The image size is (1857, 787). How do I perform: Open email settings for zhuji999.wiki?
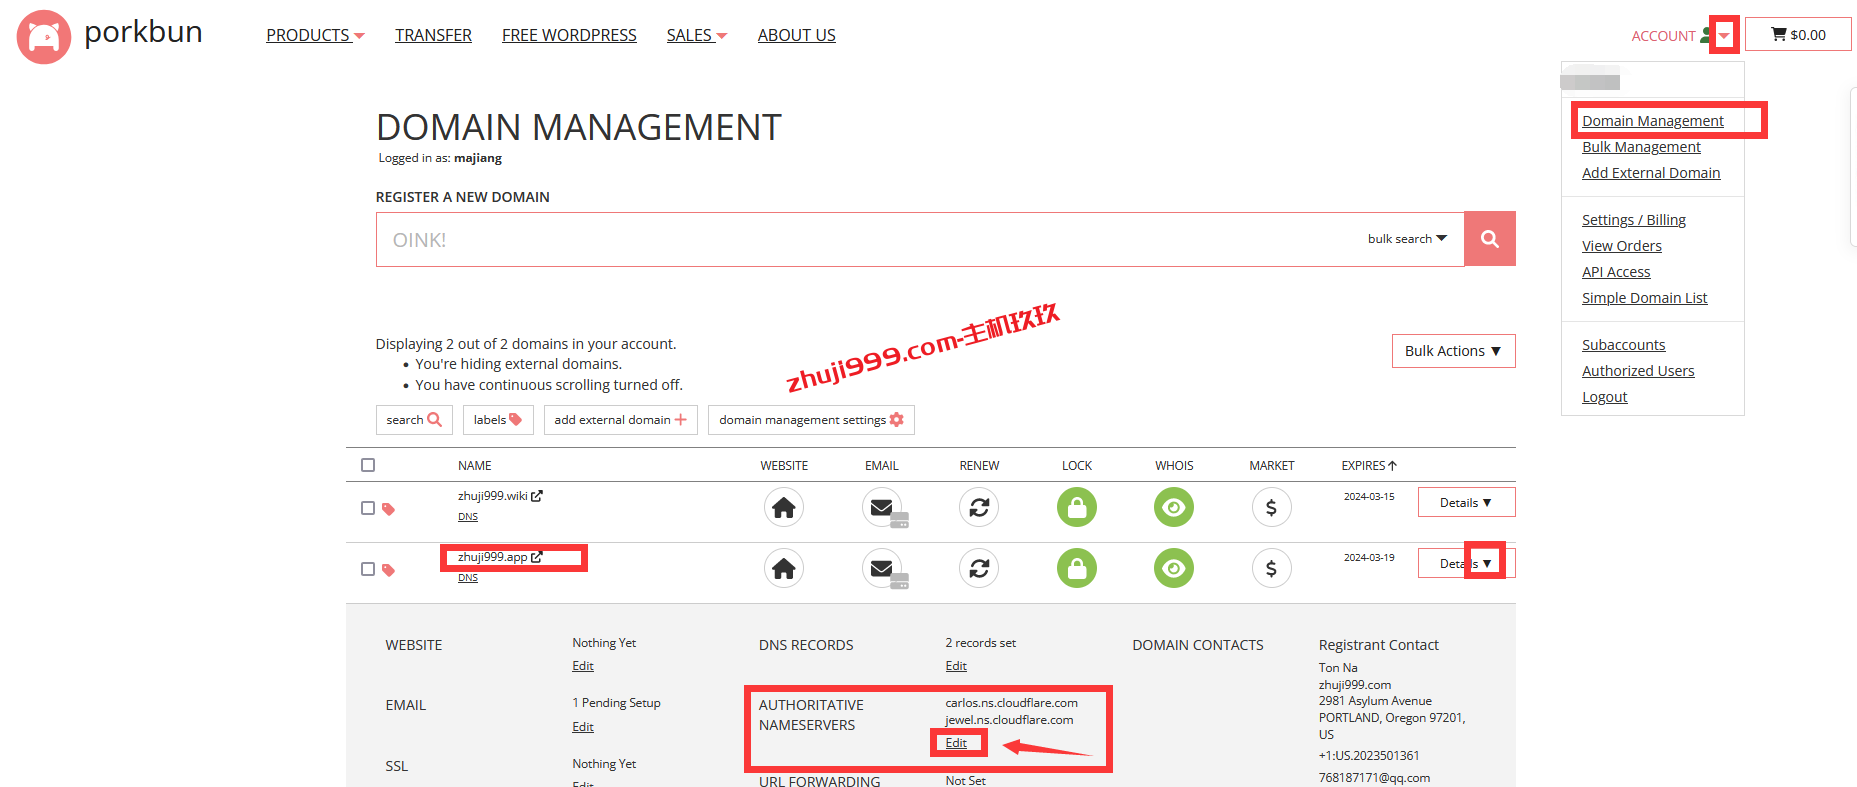(x=884, y=508)
